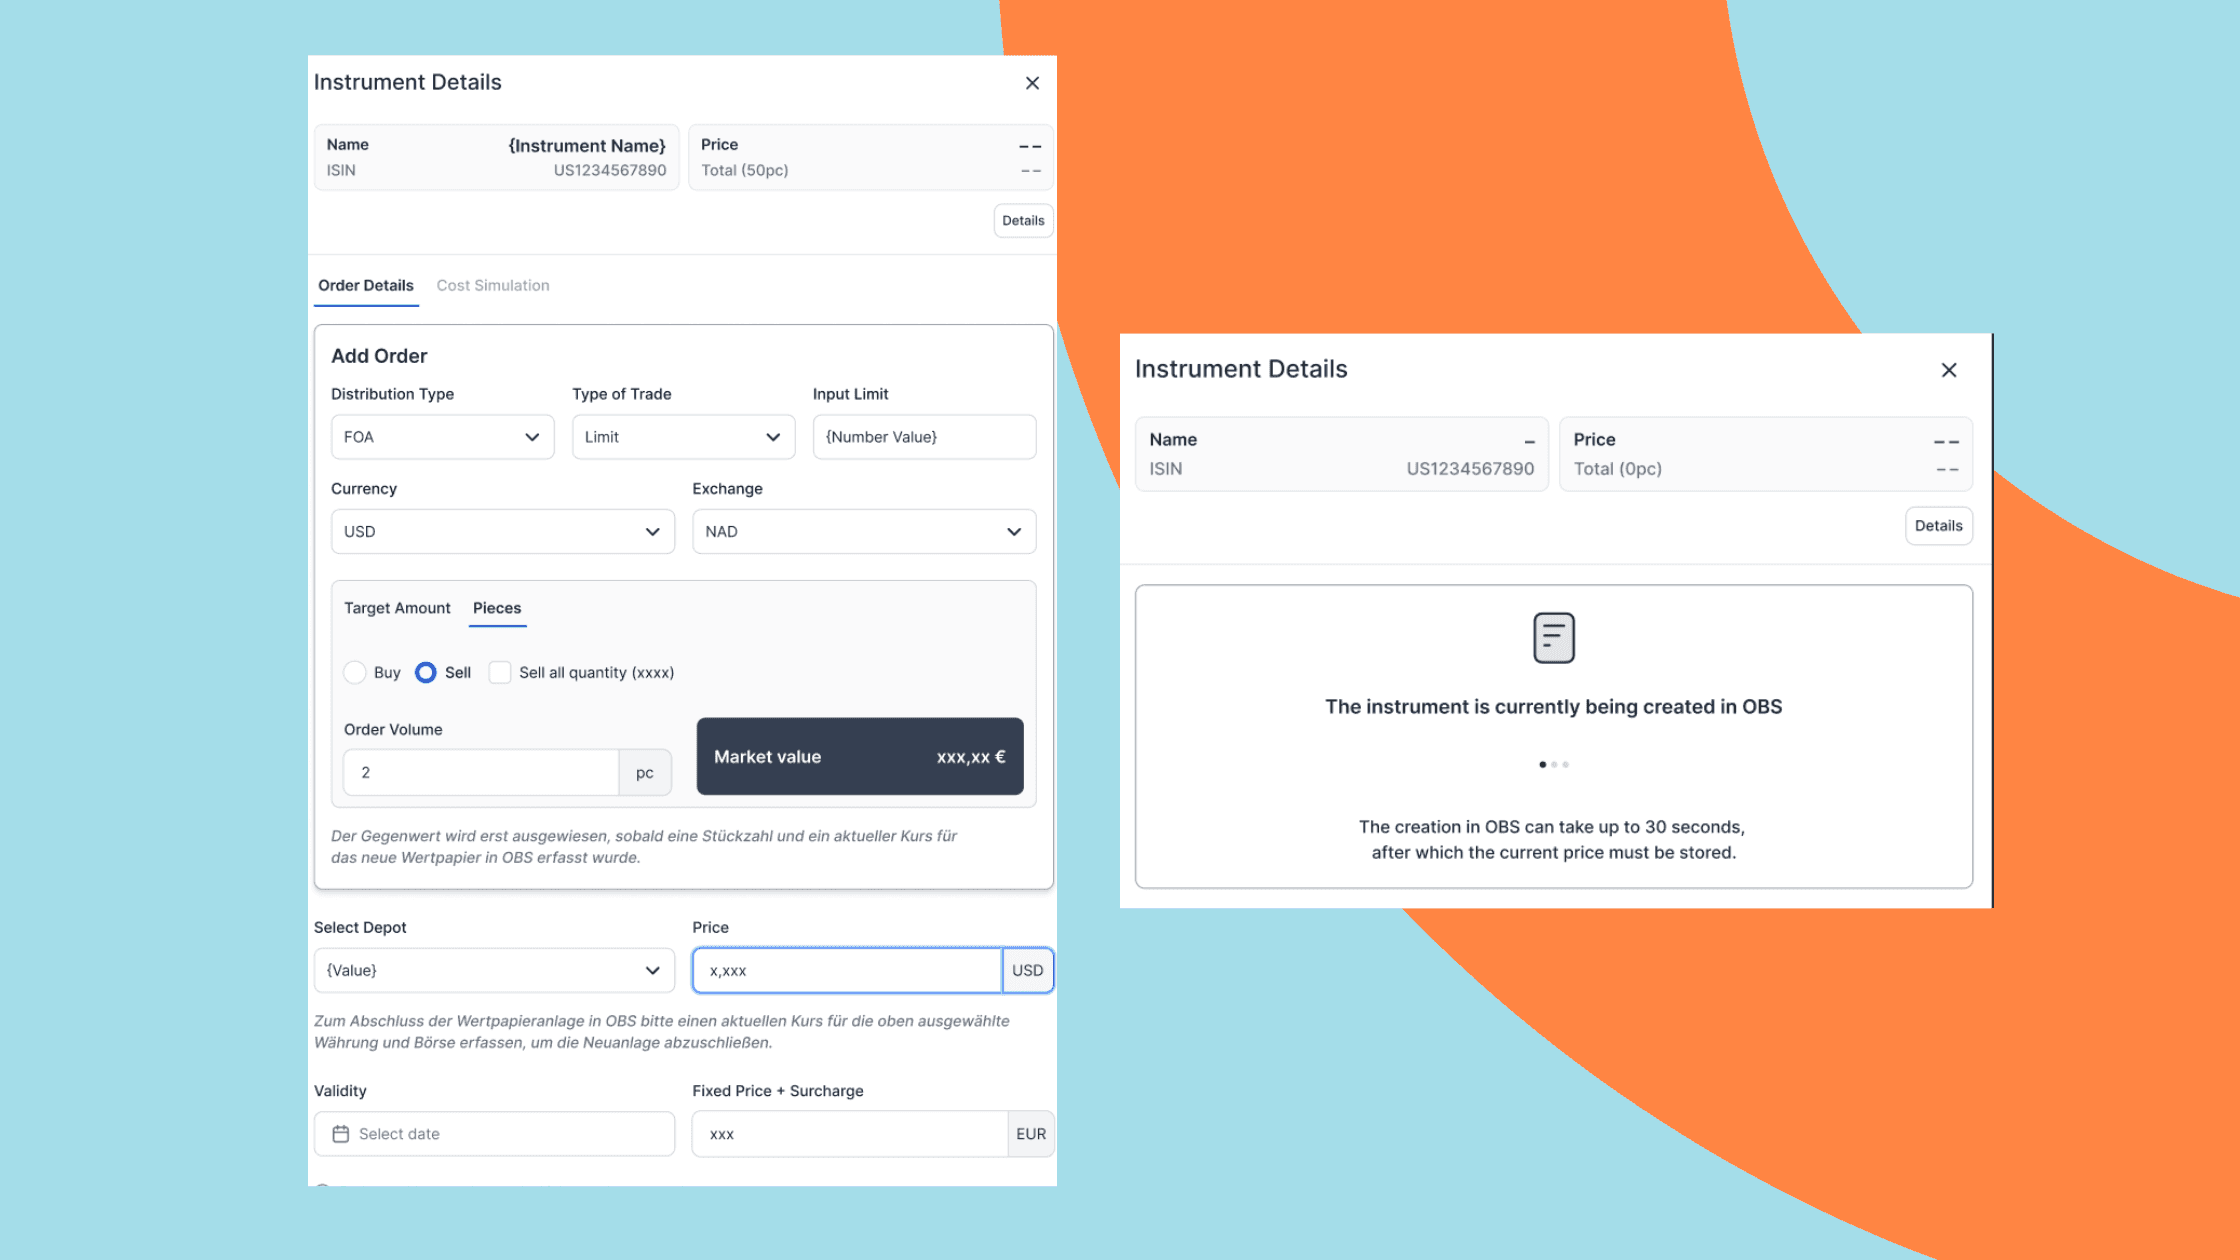
Task: Click Details button in right dialog
Action: point(1937,526)
